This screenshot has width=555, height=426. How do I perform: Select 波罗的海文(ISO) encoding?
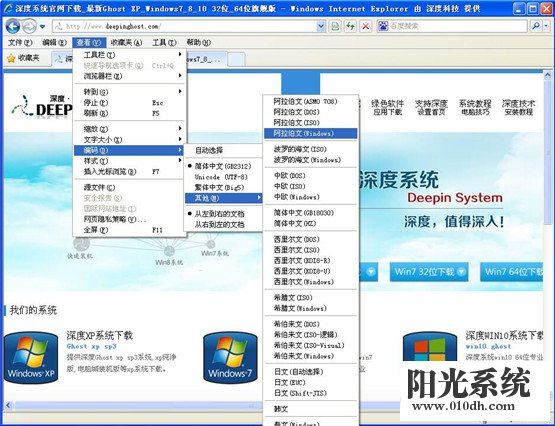pyautogui.click(x=311, y=149)
